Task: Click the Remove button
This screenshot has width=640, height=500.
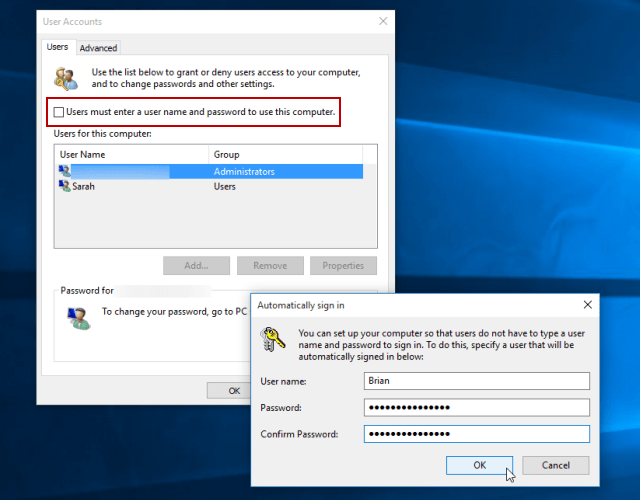Action: pos(270,266)
